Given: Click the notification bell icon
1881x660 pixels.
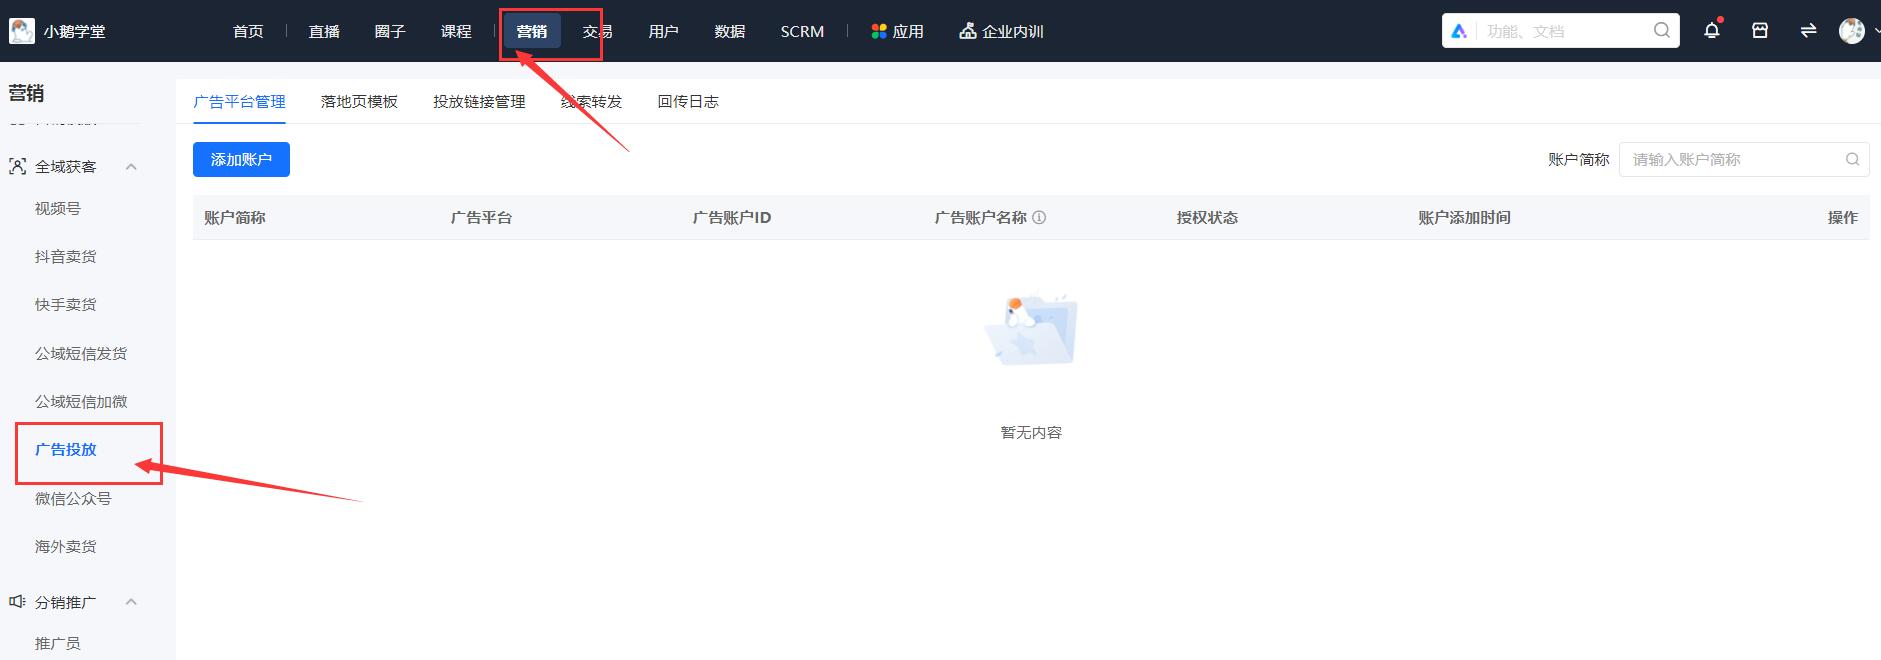Looking at the screenshot, I should tap(1711, 31).
